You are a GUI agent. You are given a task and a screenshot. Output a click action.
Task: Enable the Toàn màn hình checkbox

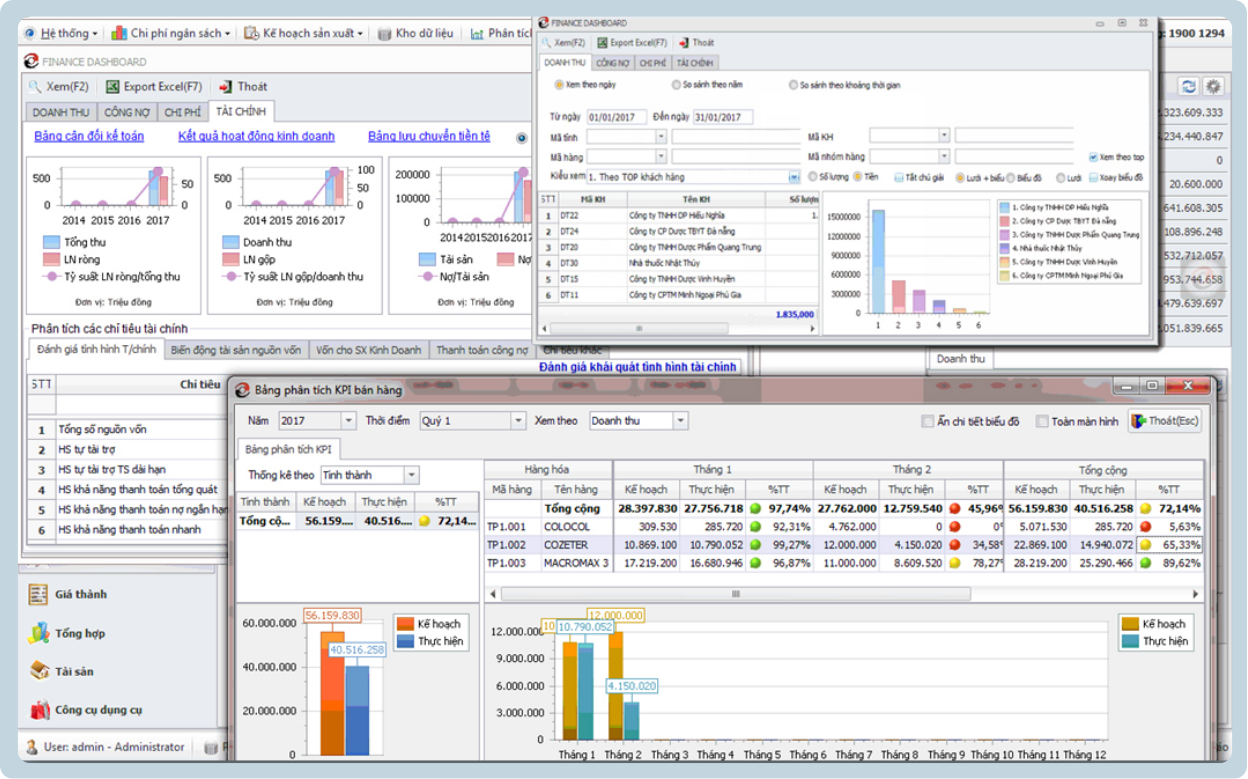click(x=1042, y=421)
